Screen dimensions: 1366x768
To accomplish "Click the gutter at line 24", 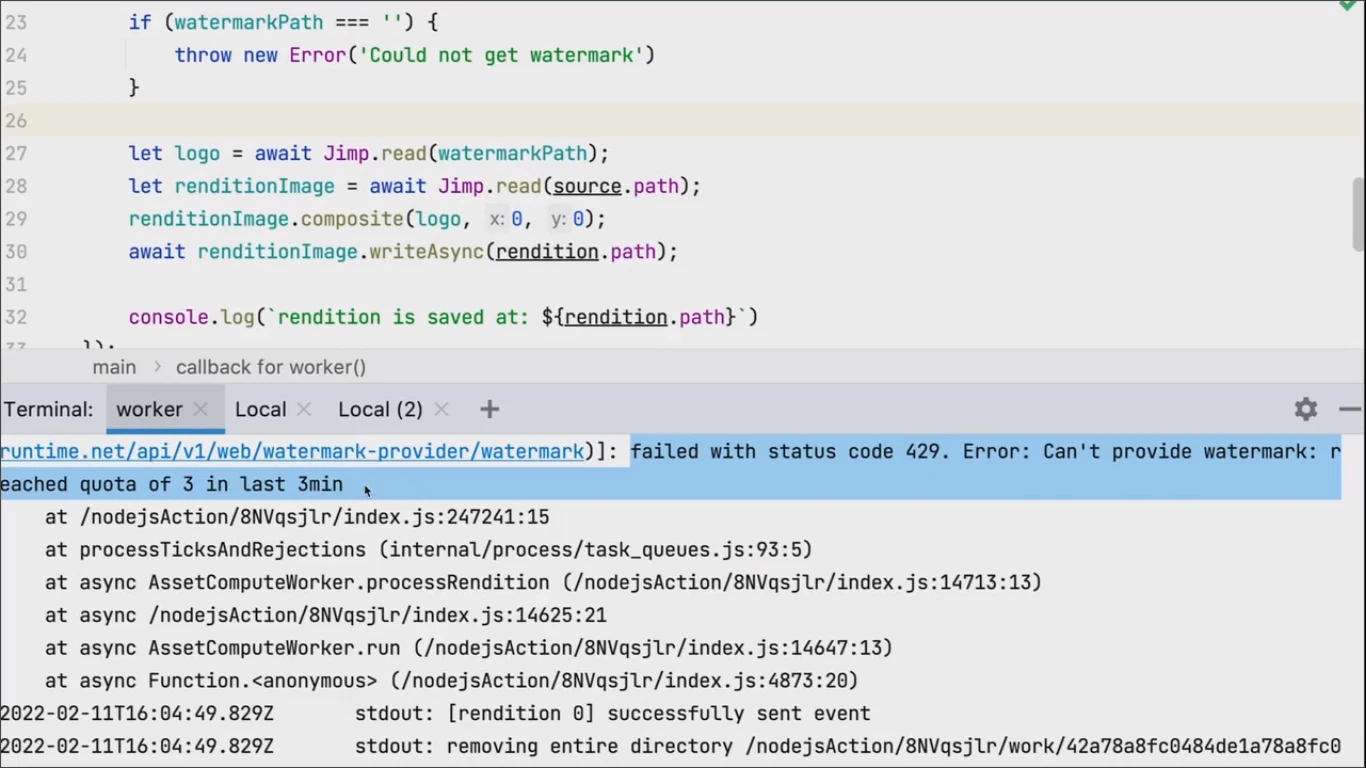I will [x=16, y=55].
